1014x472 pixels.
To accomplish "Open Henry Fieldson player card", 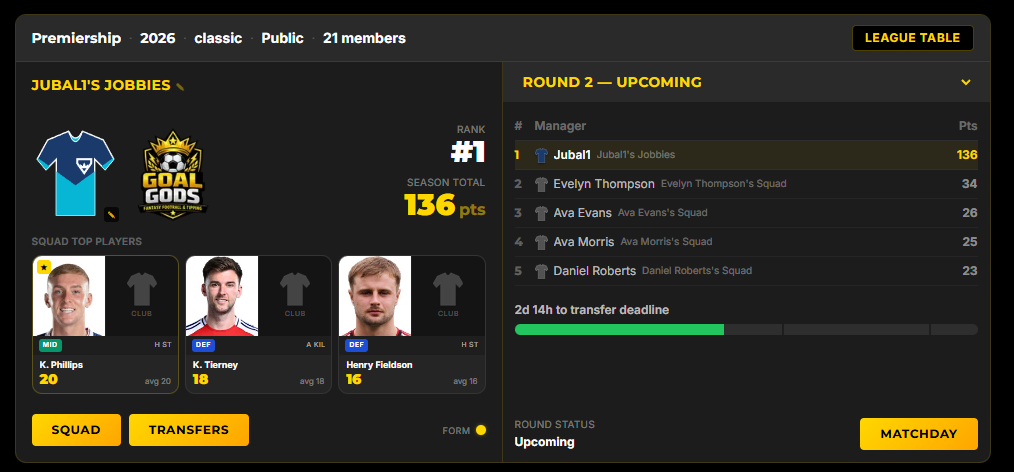I will coord(412,325).
